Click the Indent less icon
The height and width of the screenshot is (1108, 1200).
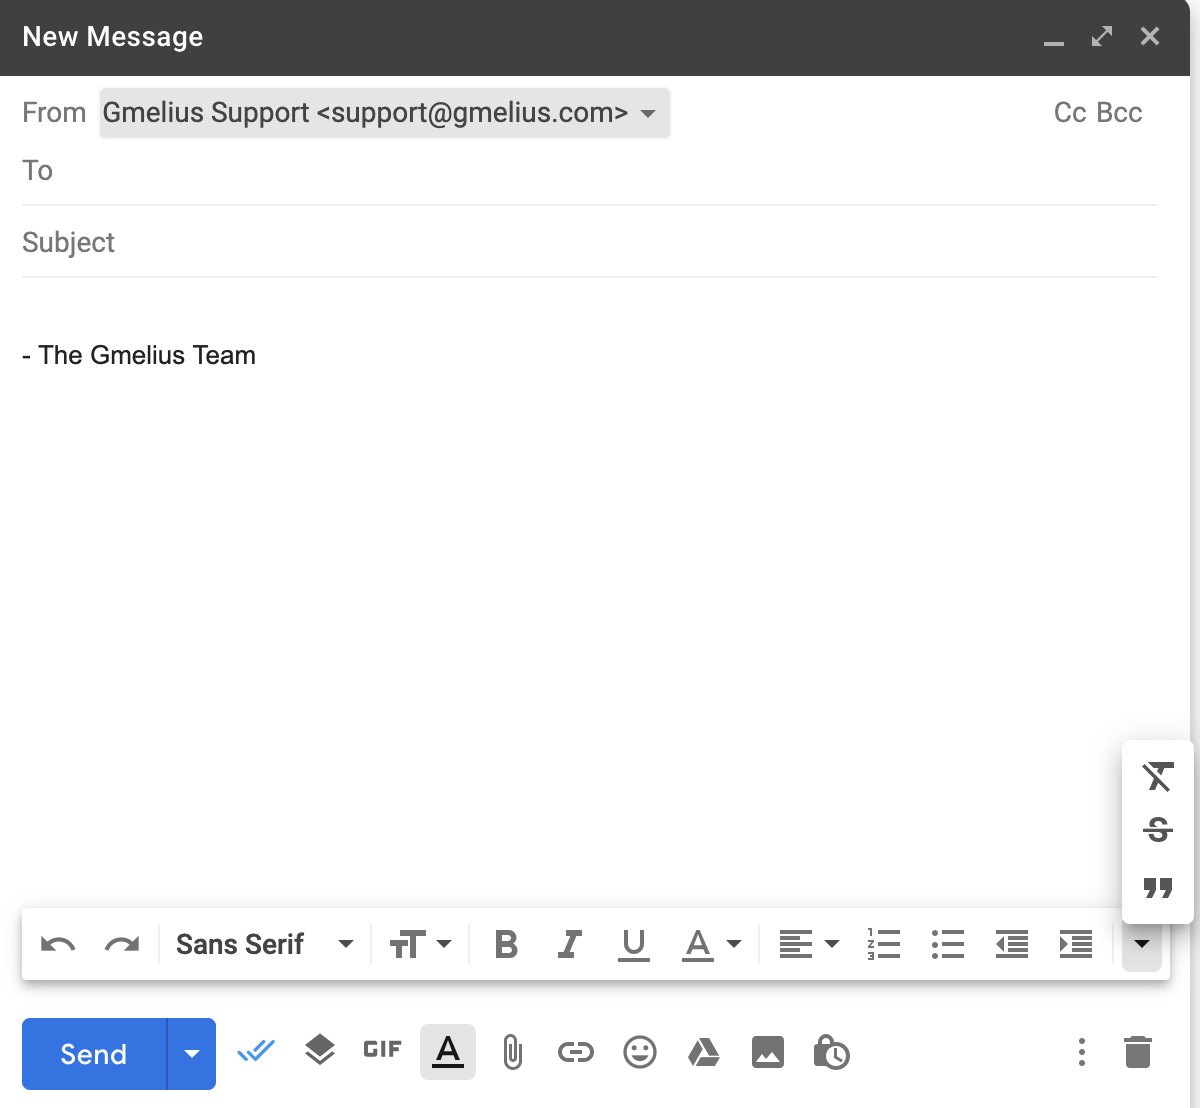click(x=1012, y=944)
